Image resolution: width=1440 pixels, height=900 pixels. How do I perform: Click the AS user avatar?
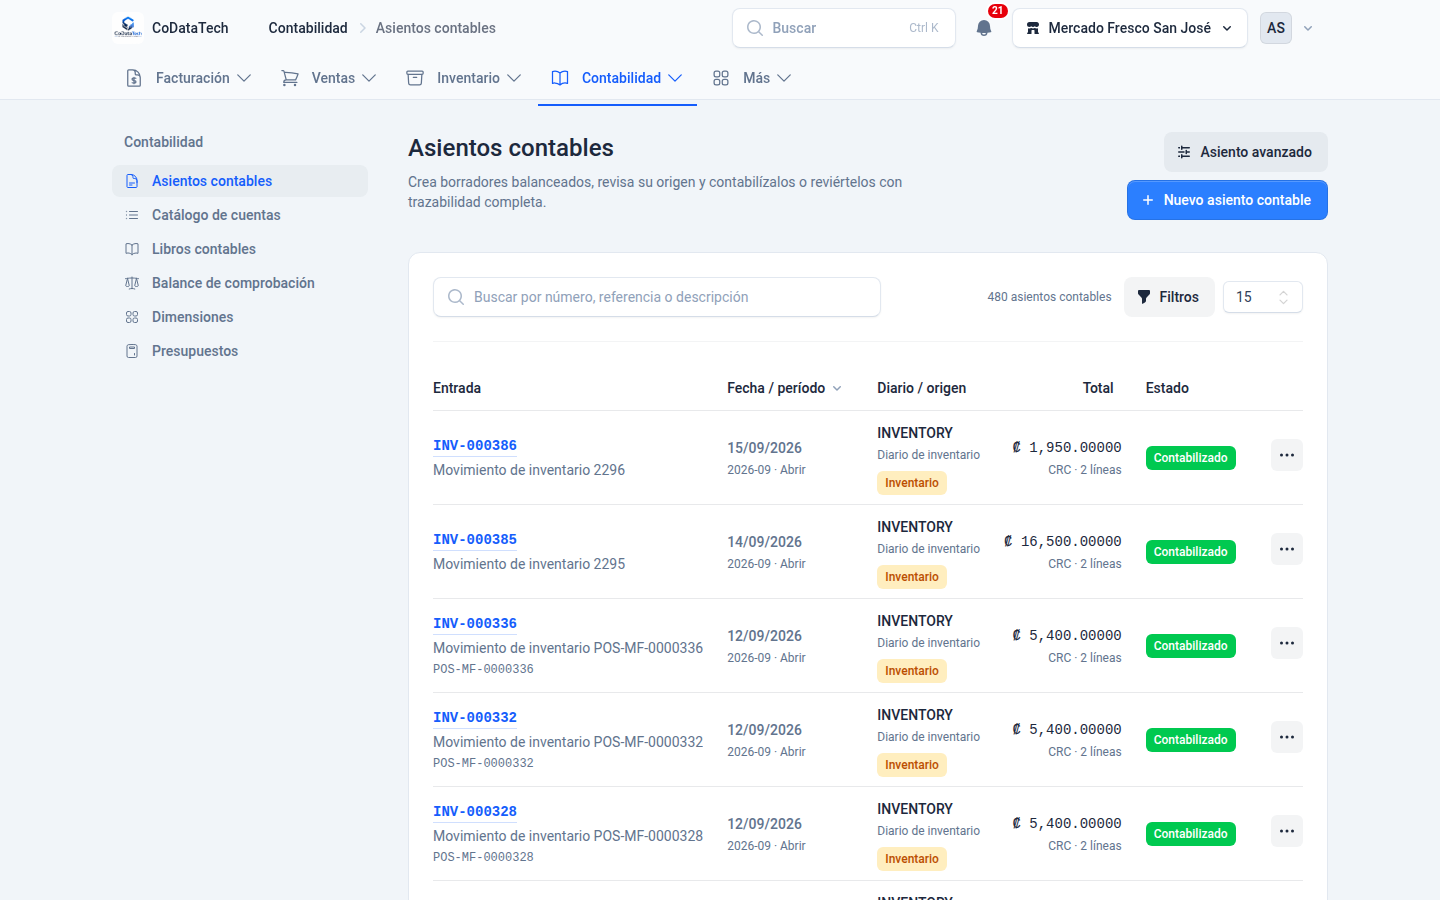pos(1276,28)
